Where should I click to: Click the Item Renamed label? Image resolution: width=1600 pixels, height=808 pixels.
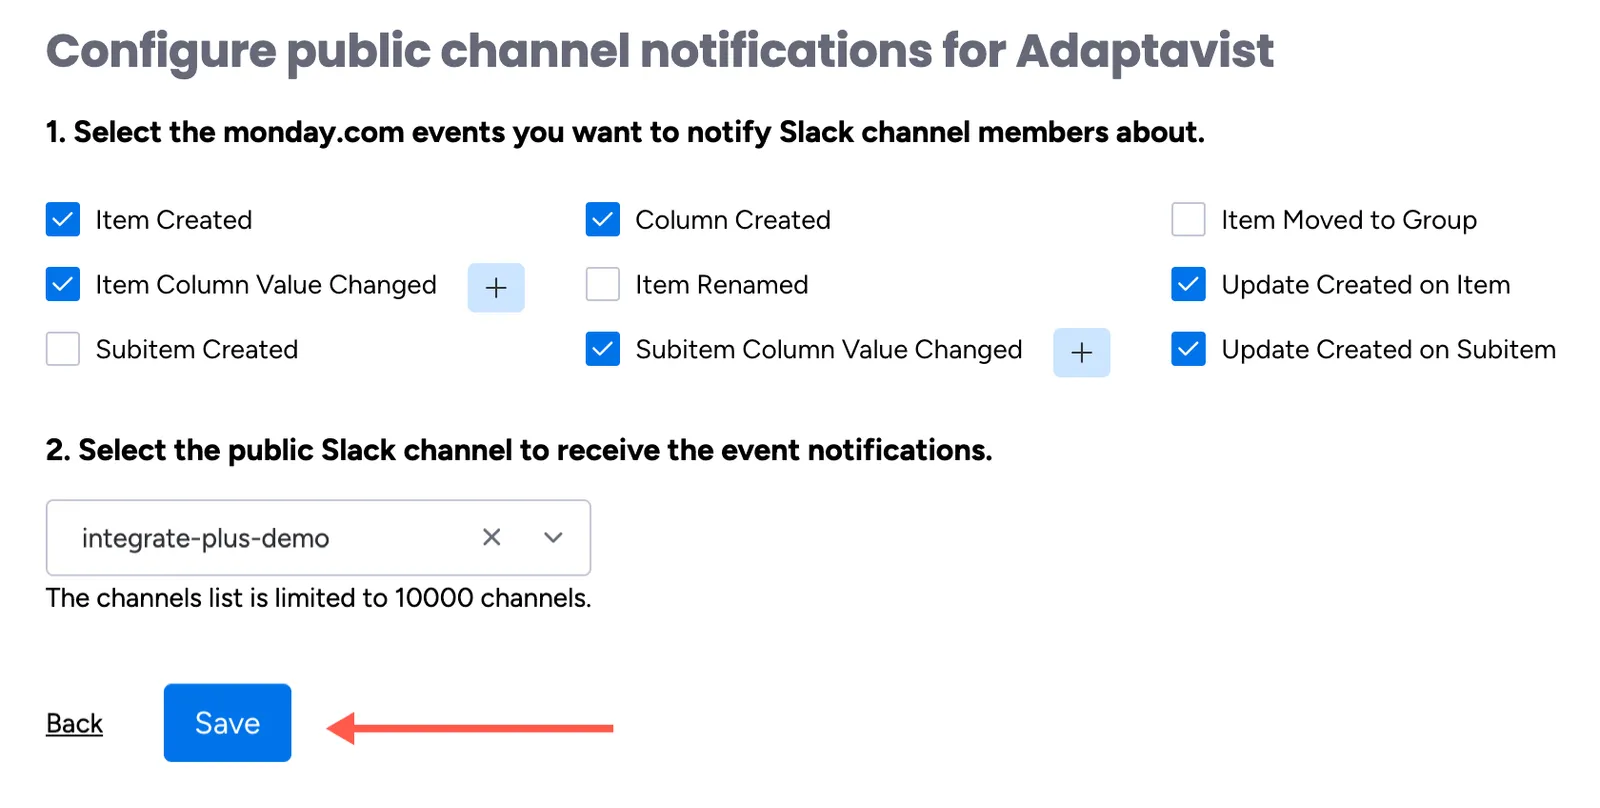(722, 285)
